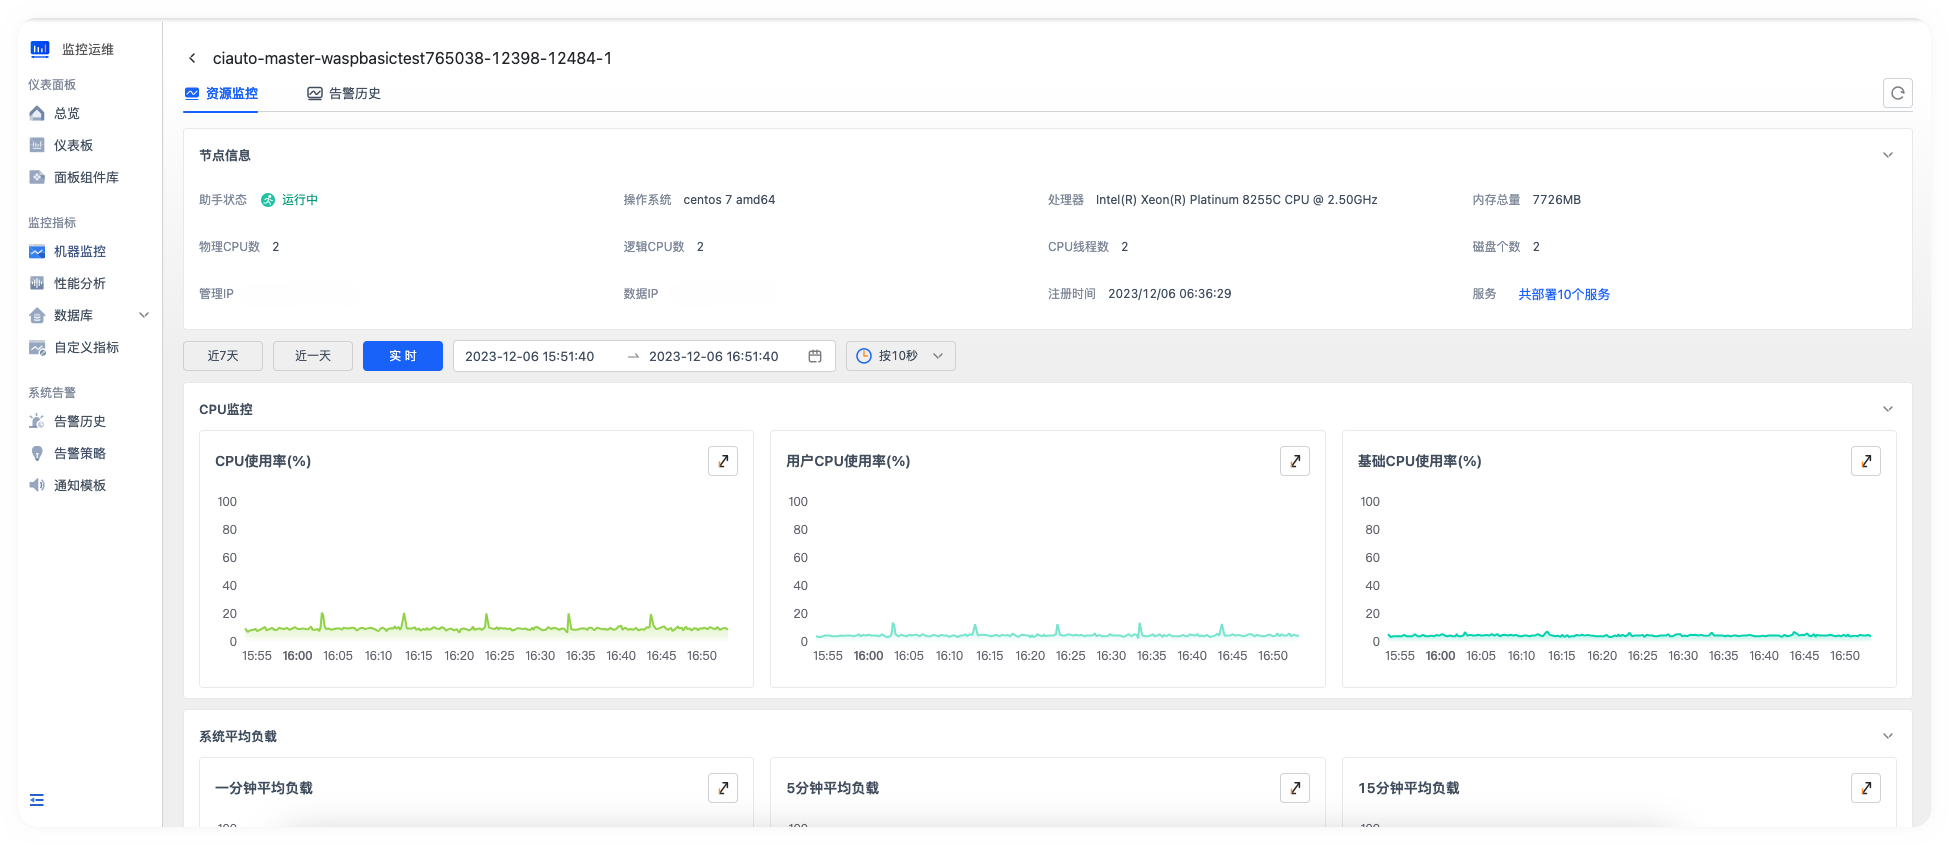Viewport: 1949px width, 845px height.
Task: Select the 实时 realtime button
Action: (x=403, y=356)
